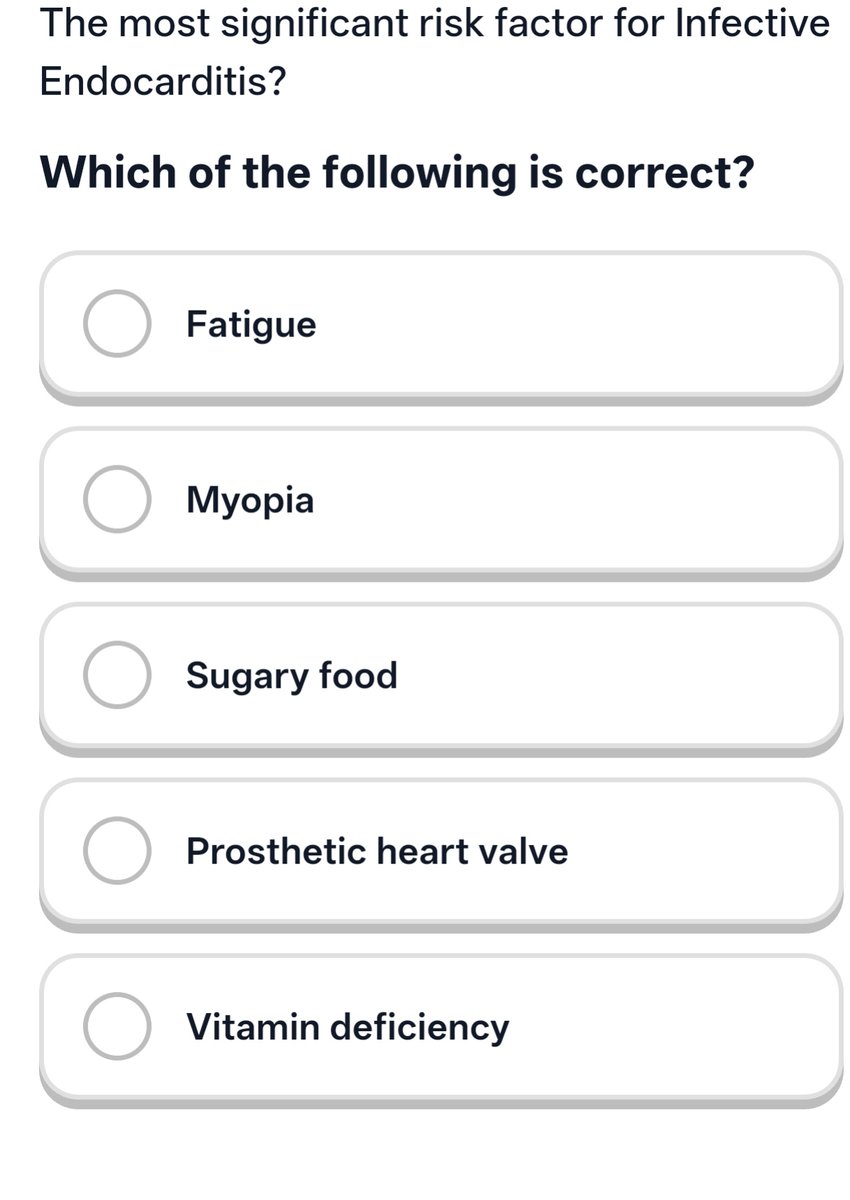Click blank right side of Fatigue card

tap(600, 324)
